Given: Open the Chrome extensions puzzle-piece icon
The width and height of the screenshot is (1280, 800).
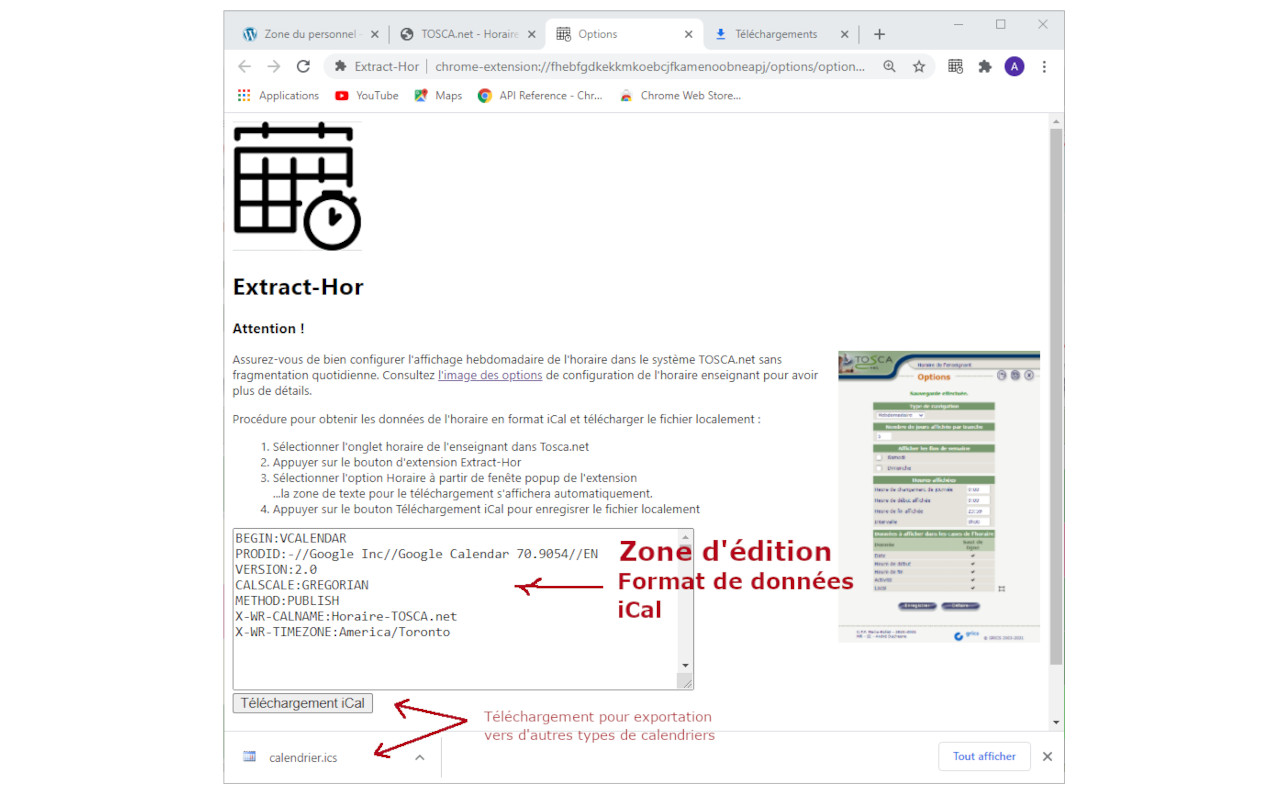Looking at the screenshot, I should pyautogui.click(x=985, y=66).
